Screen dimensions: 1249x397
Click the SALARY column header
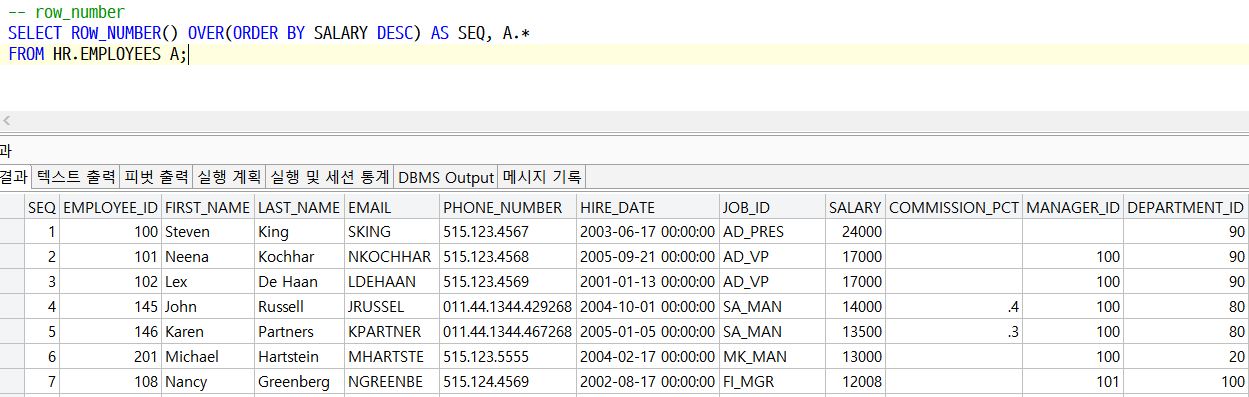tap(855, 208)
